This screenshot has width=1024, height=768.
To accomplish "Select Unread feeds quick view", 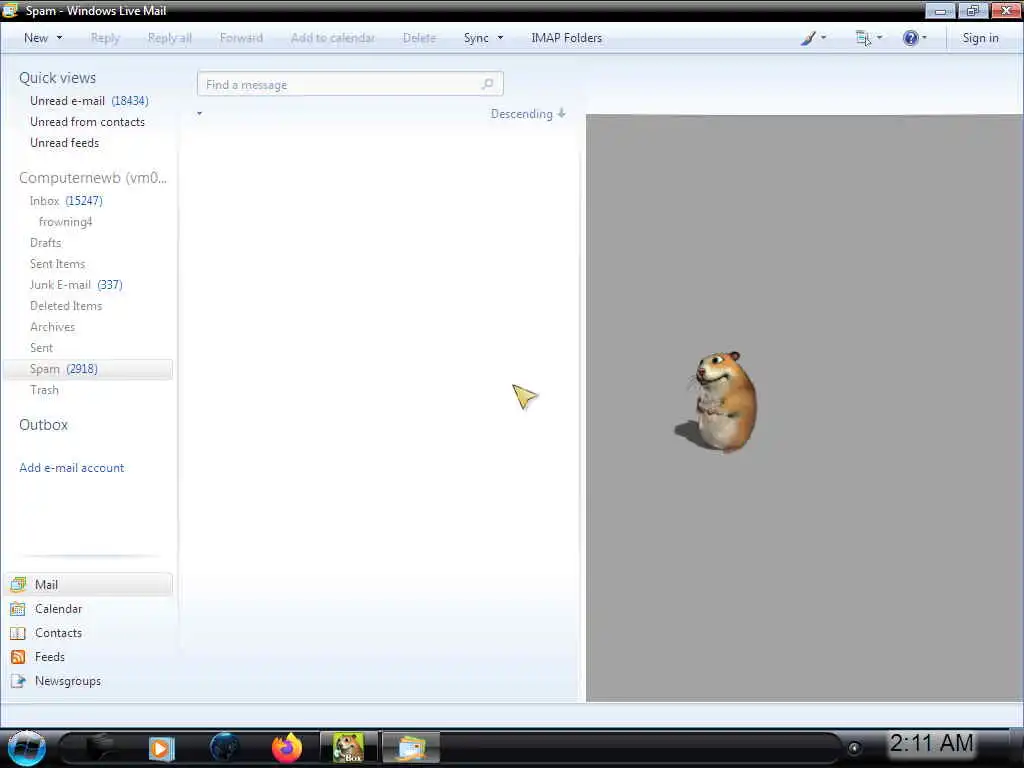I will pos(64,142).
